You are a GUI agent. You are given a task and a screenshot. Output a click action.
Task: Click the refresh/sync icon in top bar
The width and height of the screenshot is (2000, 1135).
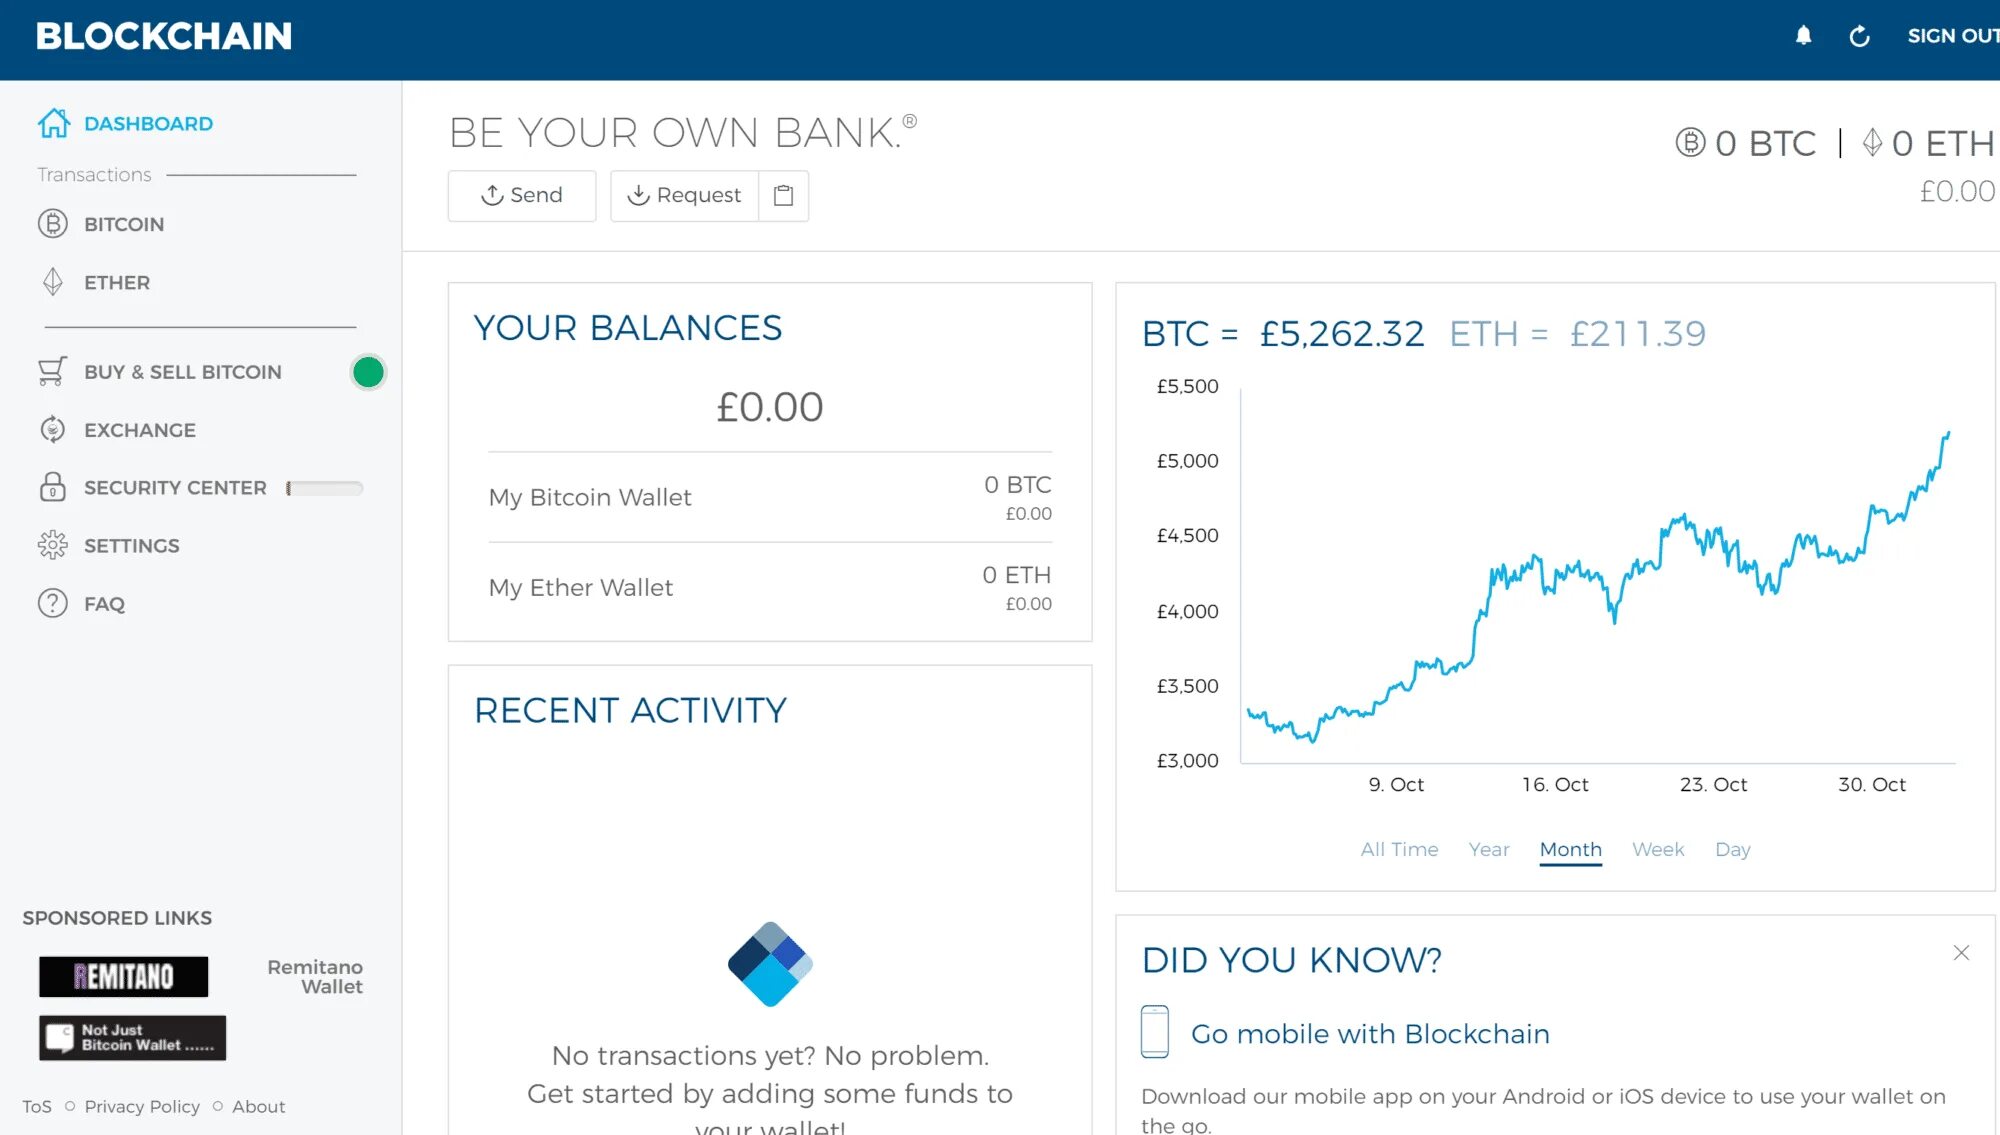tap(1857, 37)
